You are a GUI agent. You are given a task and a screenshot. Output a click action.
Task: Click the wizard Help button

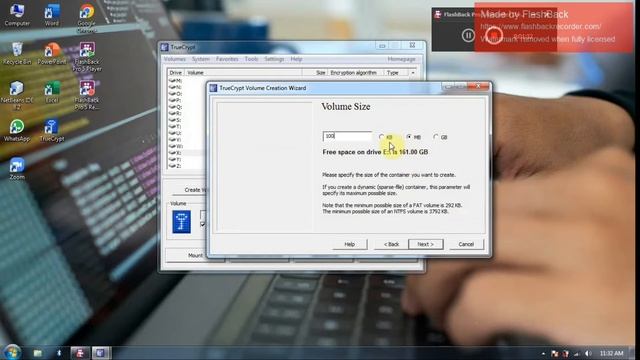point(349,244)
